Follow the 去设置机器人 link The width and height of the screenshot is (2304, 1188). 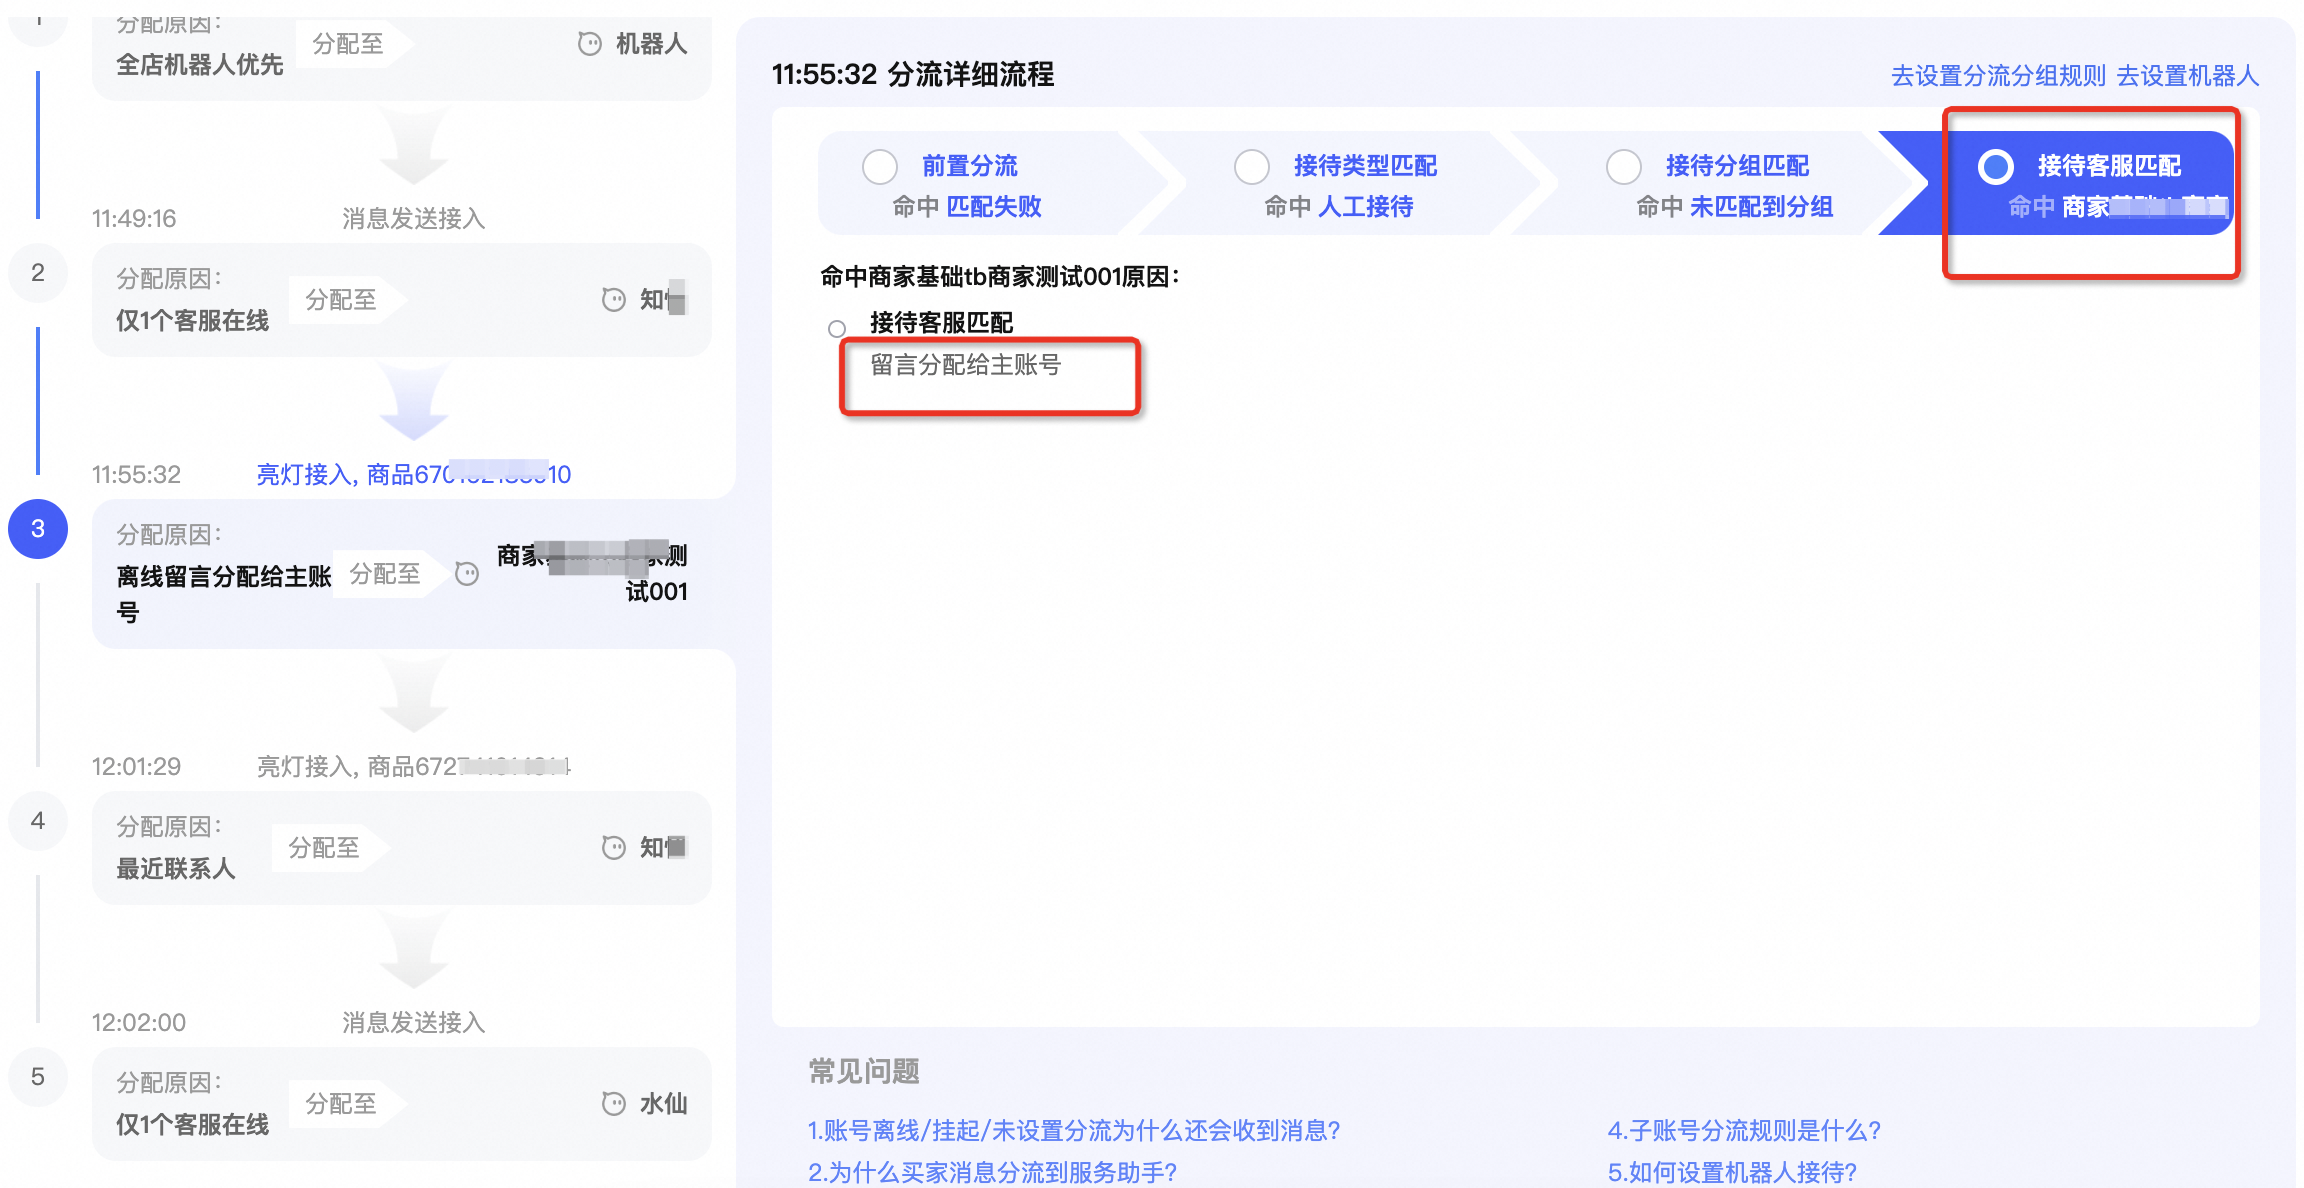coord(2187,76)
